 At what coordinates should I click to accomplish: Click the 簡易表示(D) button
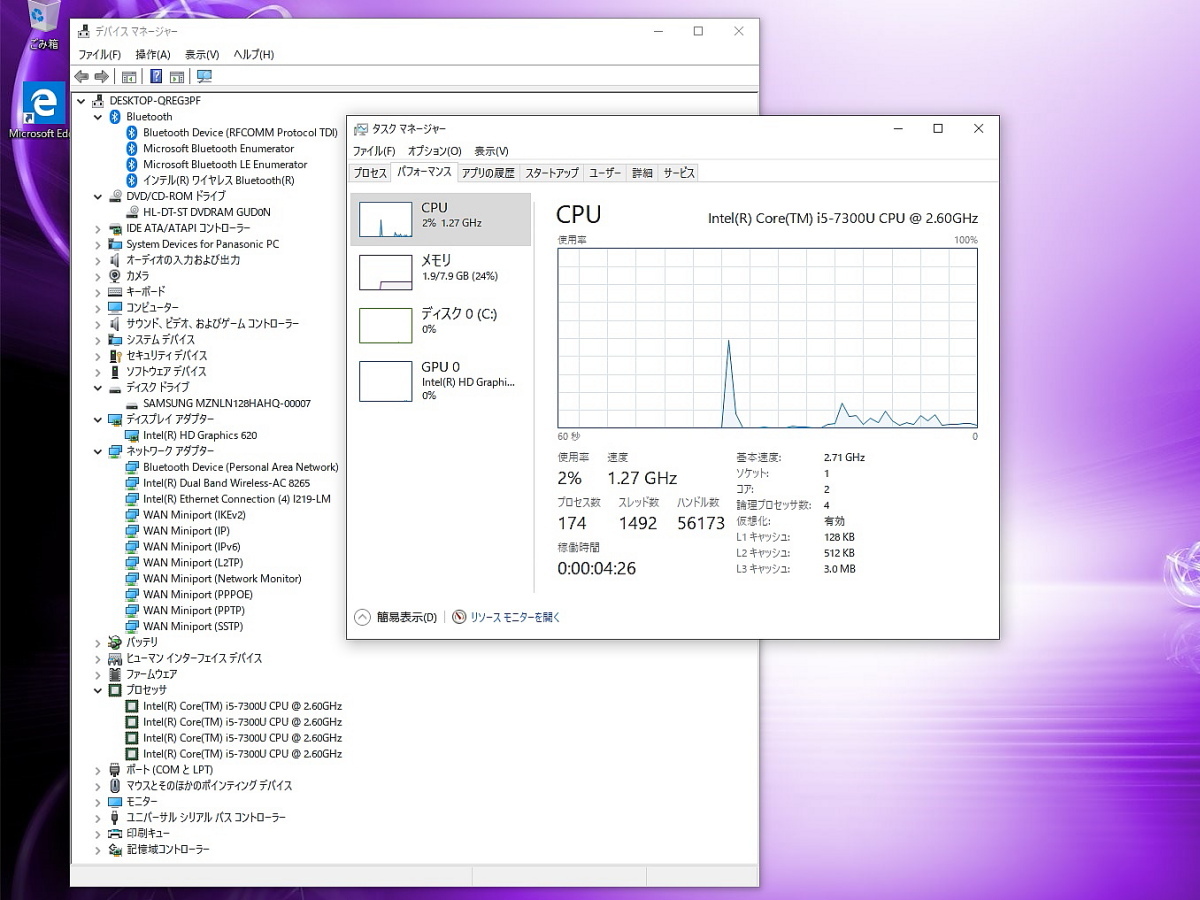coord(396,618)
